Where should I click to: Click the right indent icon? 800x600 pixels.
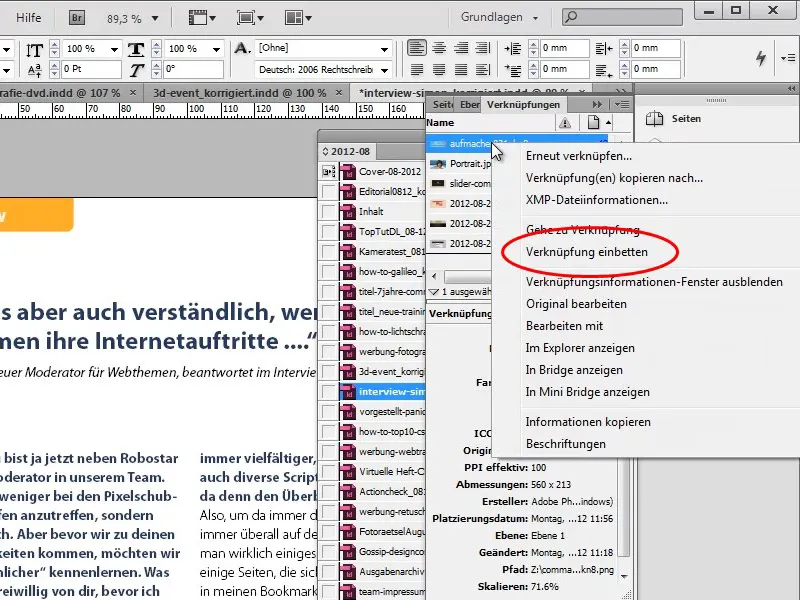pos(604,49)
